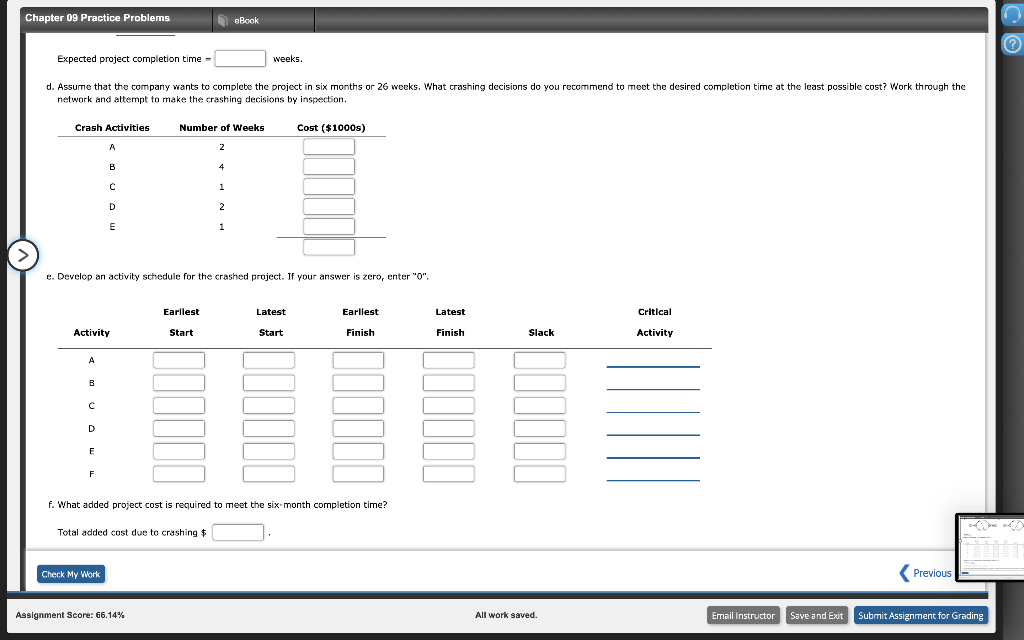This screenshot has width=1024, height=640.
Task: Select Earliest Start field for activity E
Action: click(x=179, y=451)
